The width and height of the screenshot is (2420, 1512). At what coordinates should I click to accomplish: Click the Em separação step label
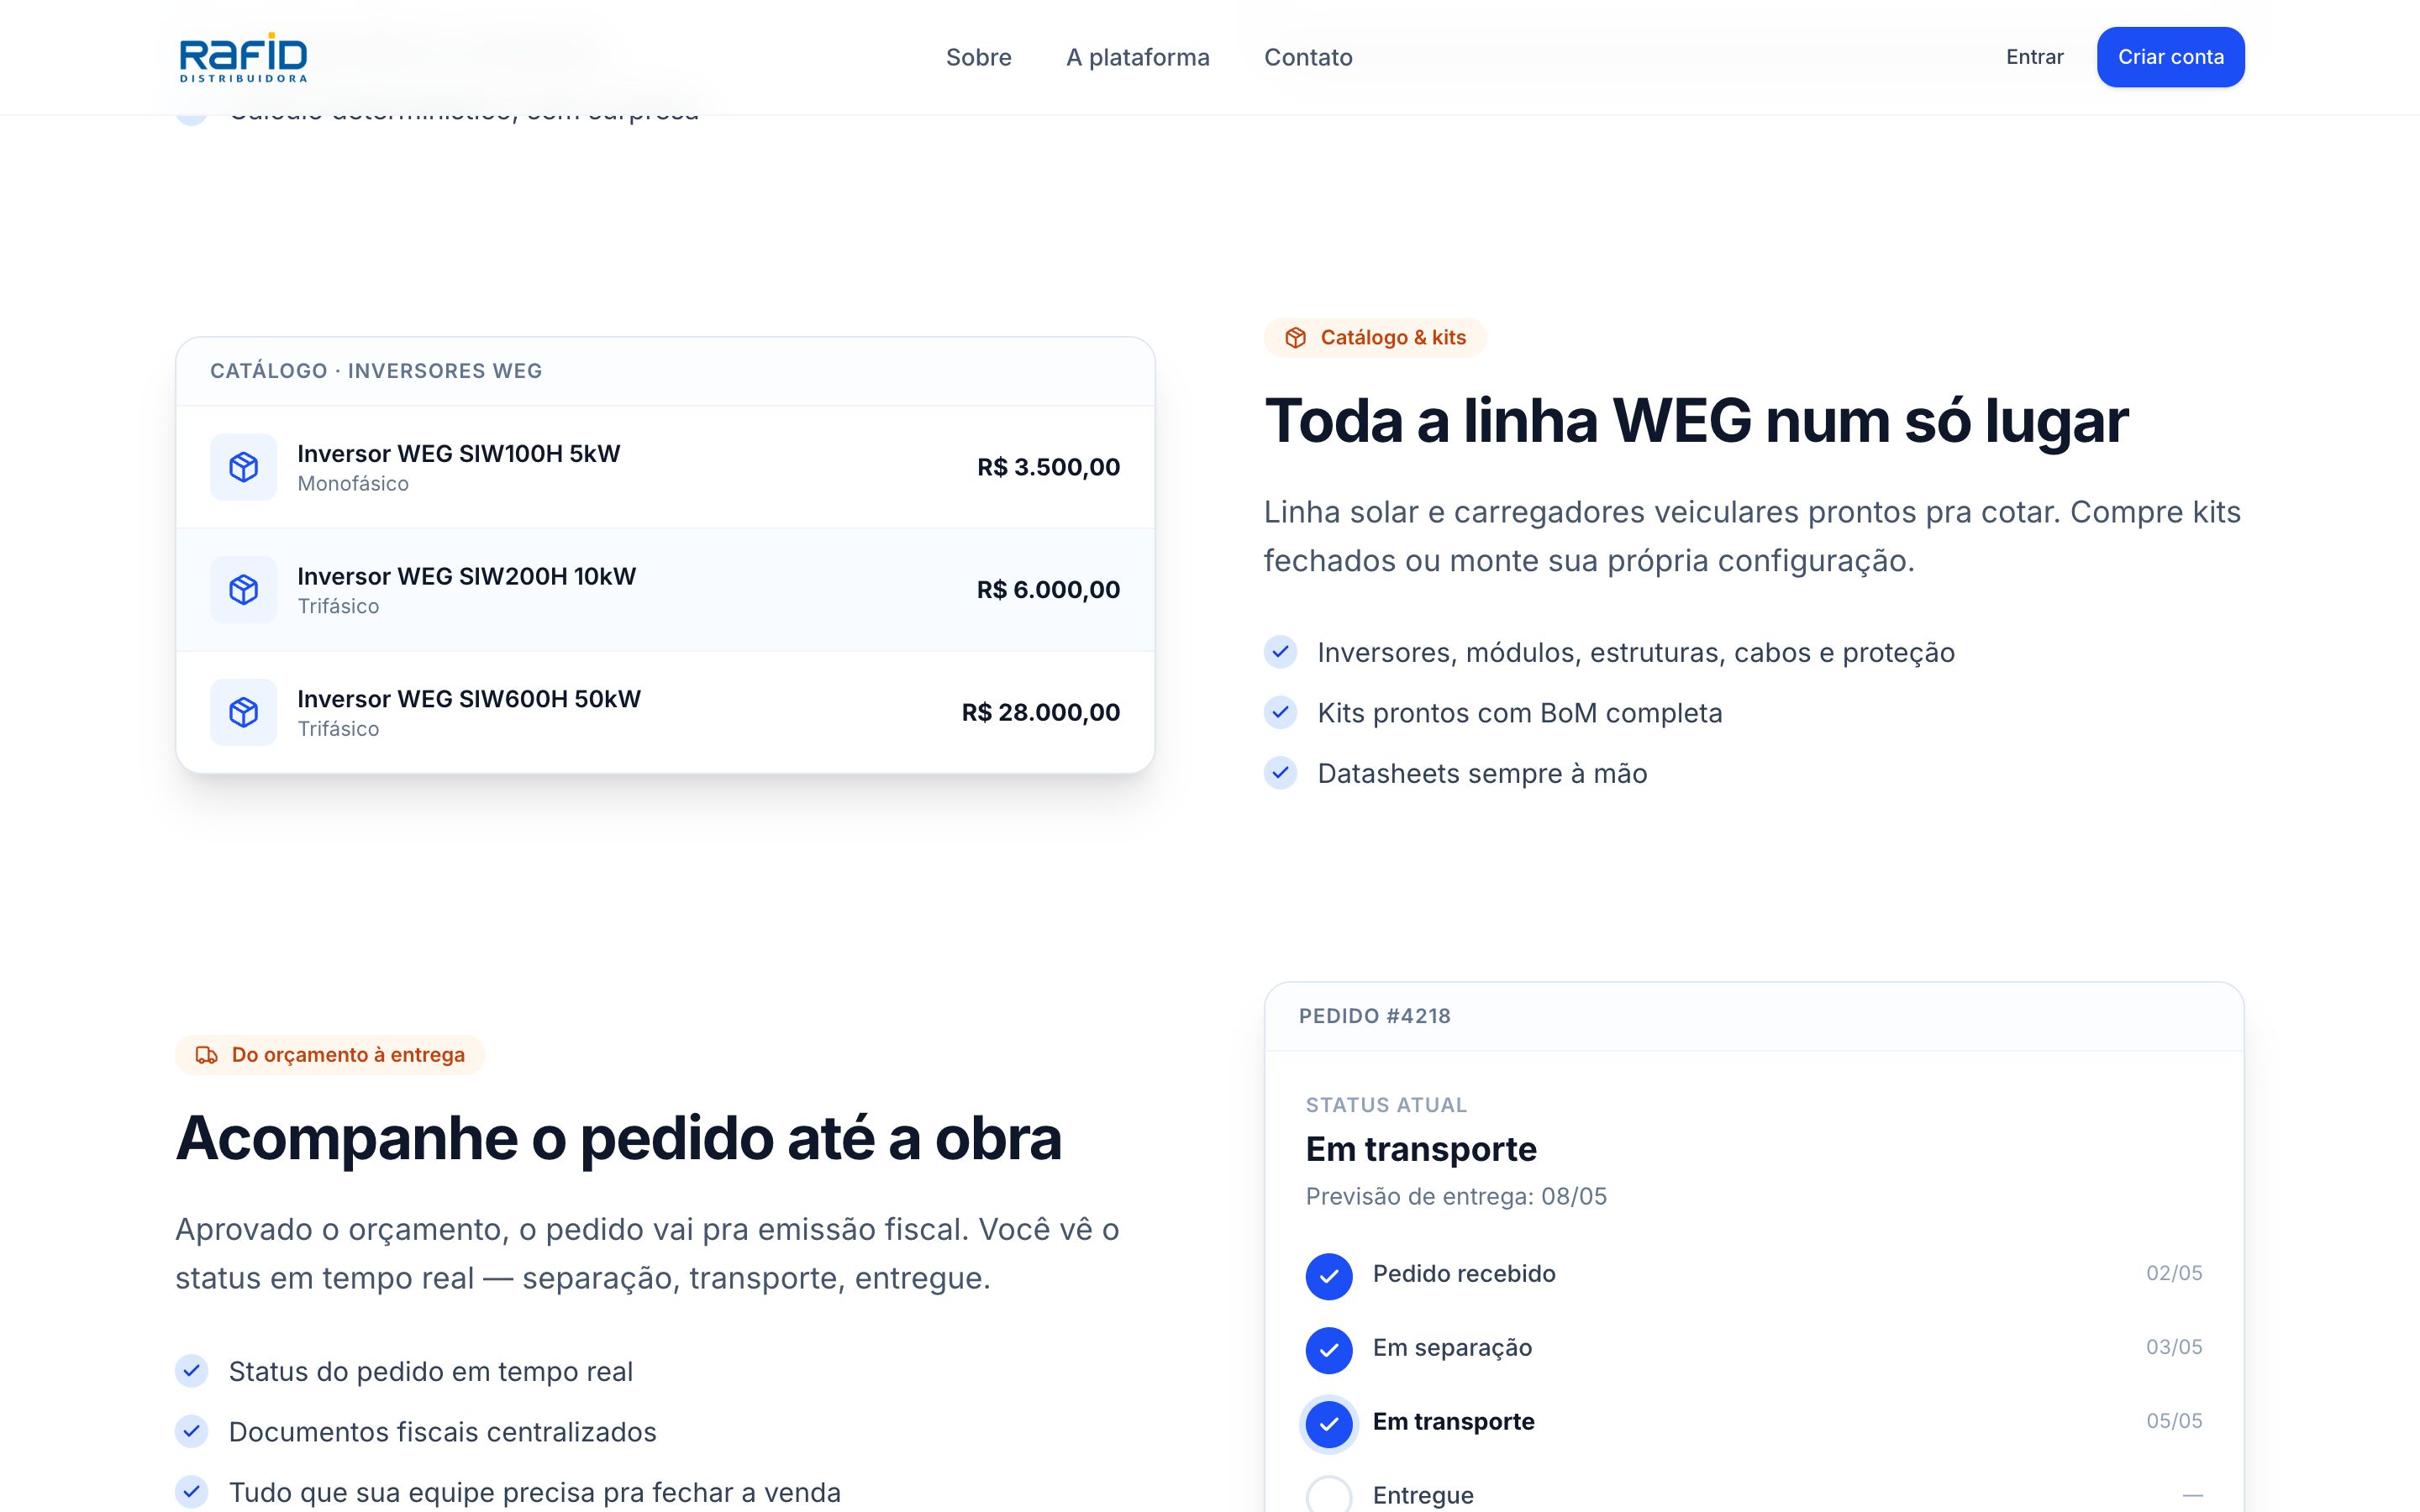[1452, 1348]
